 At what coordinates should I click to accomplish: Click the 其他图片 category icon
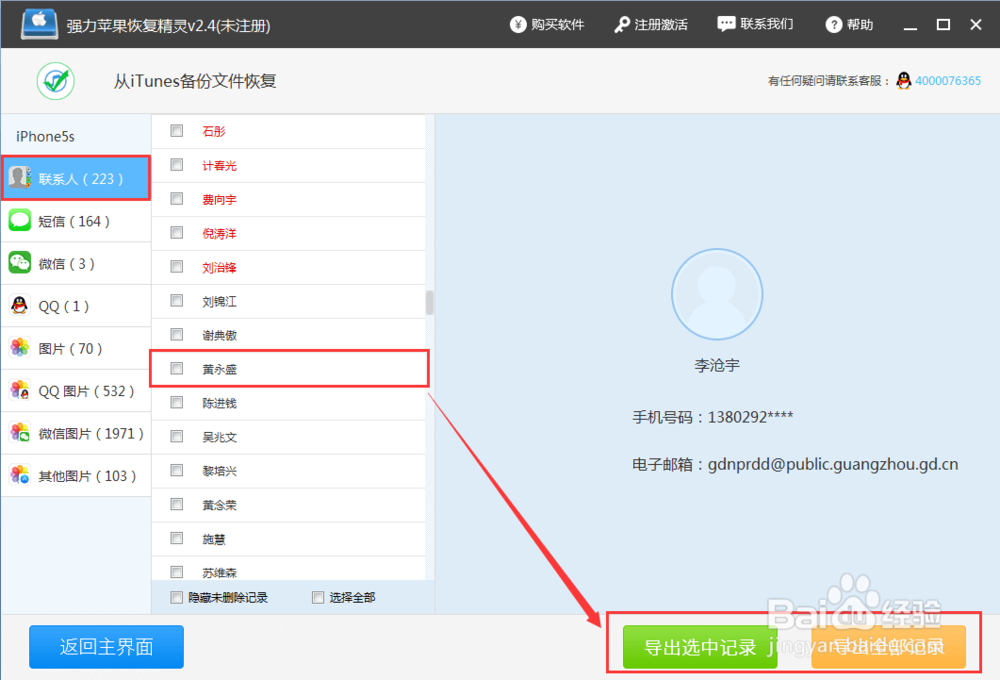20,475
